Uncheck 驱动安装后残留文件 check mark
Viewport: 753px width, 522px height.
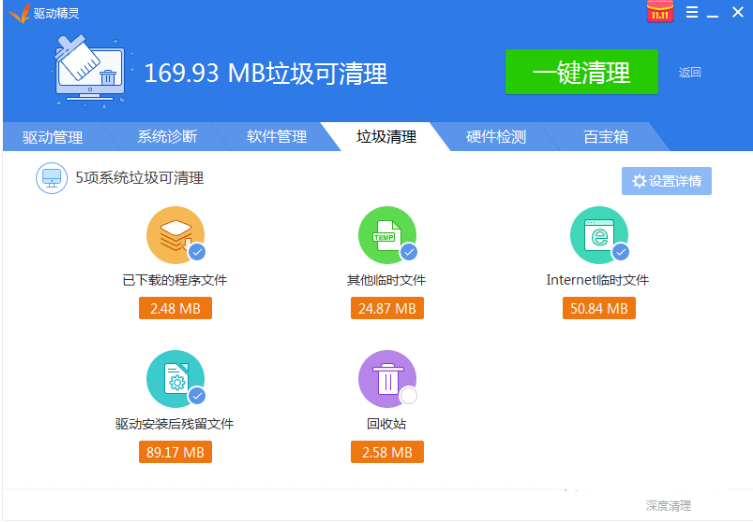(197, 396)
